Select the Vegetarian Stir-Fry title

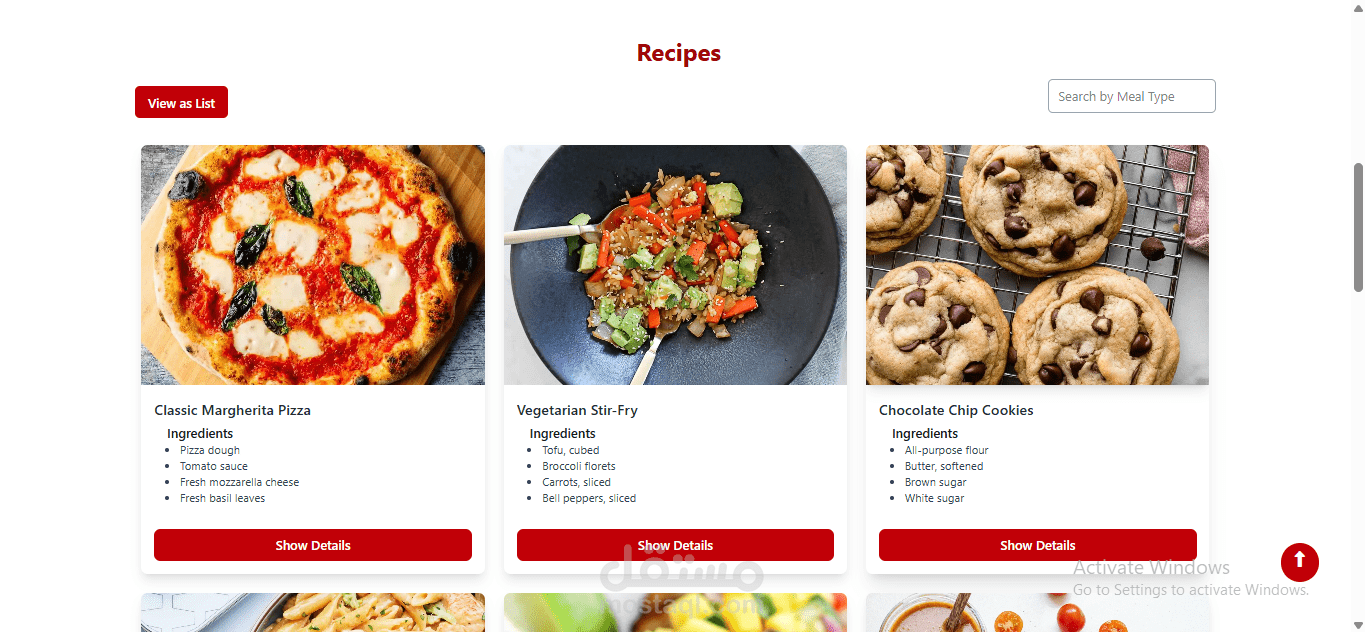pyautogui.click(x=577, y=410)
